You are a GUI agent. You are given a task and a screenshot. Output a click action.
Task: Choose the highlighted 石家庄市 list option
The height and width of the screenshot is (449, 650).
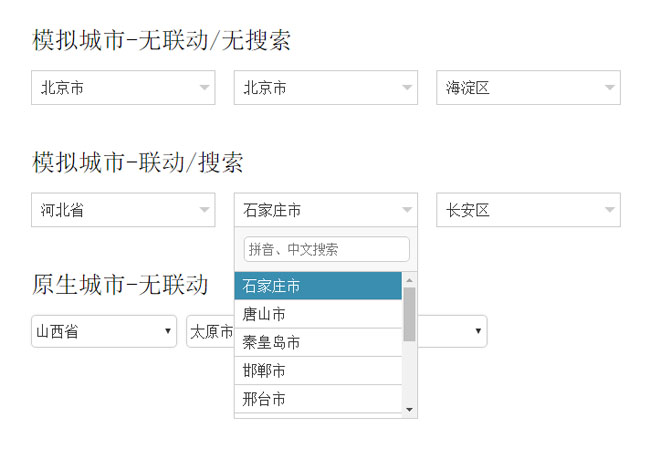(x=318, y=286)
